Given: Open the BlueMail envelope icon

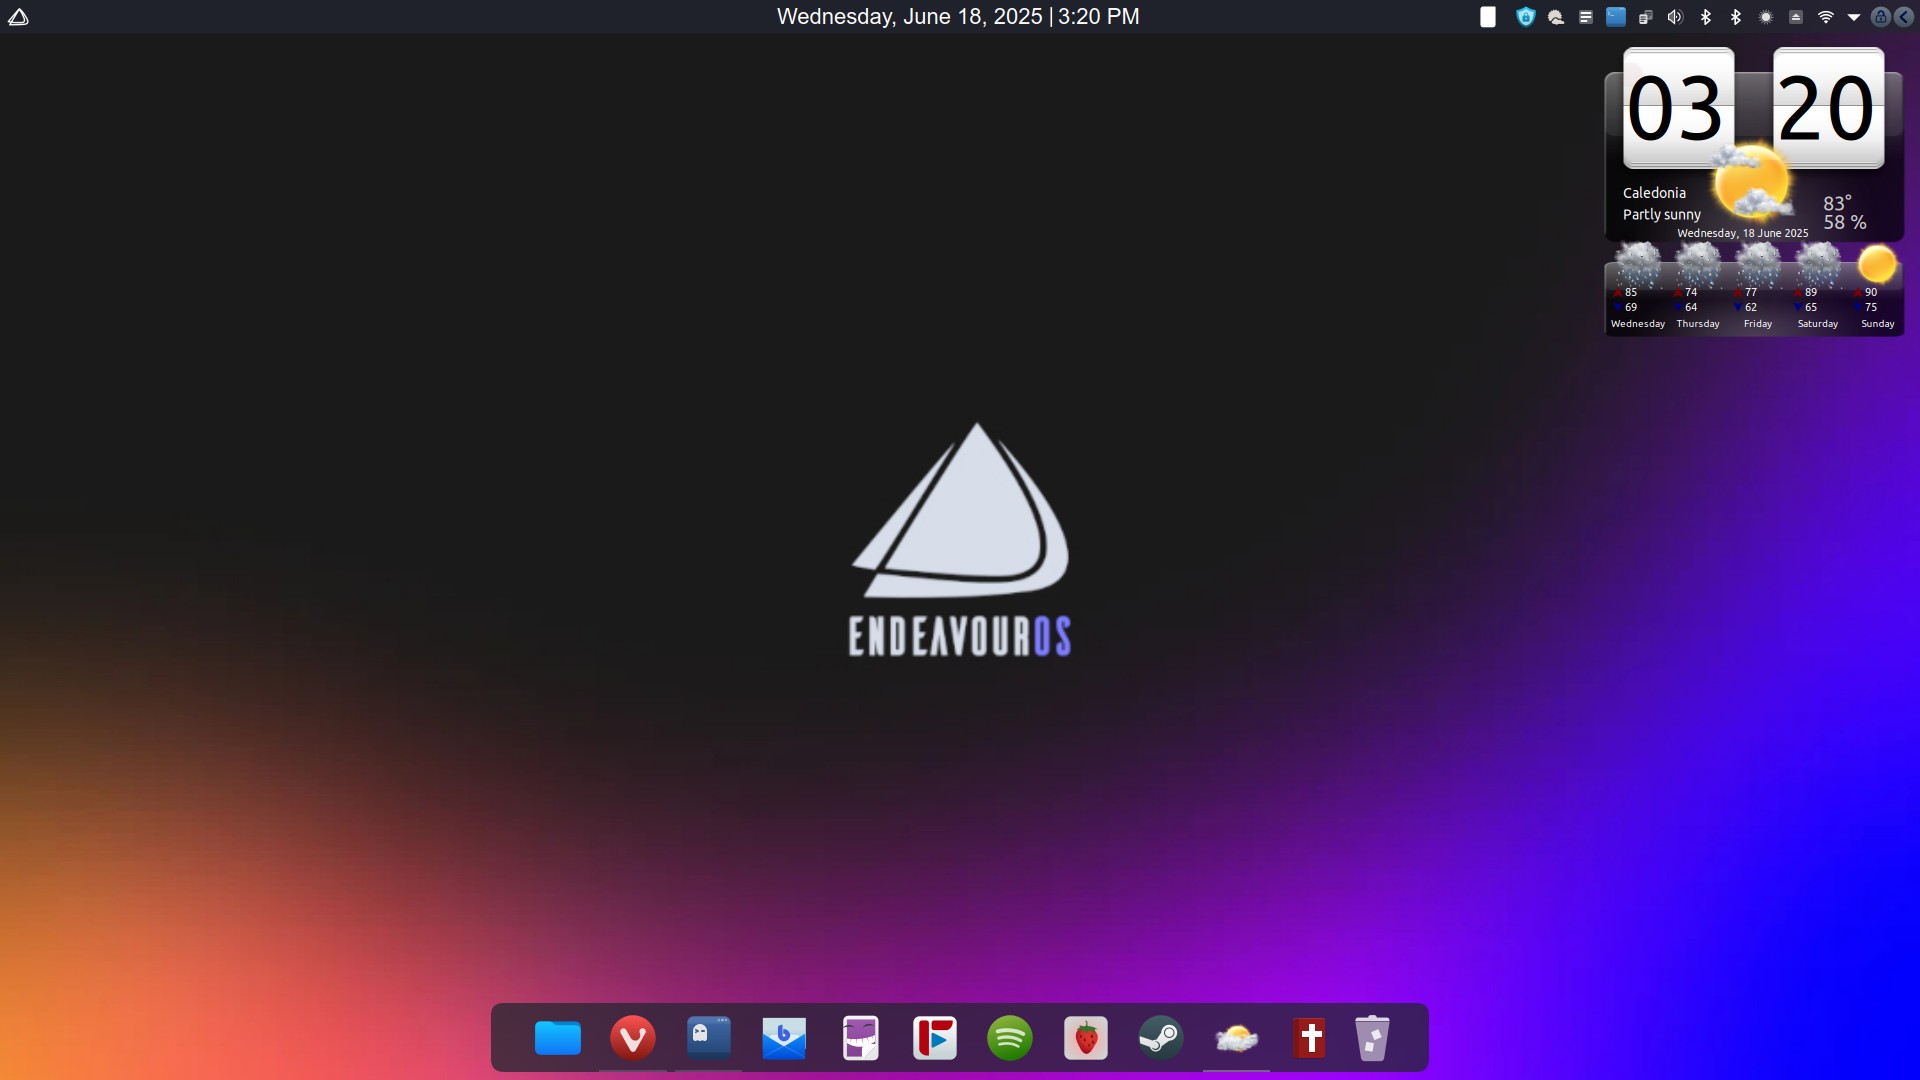Looking at the screenshot, I should click(x=784, y=1038).
